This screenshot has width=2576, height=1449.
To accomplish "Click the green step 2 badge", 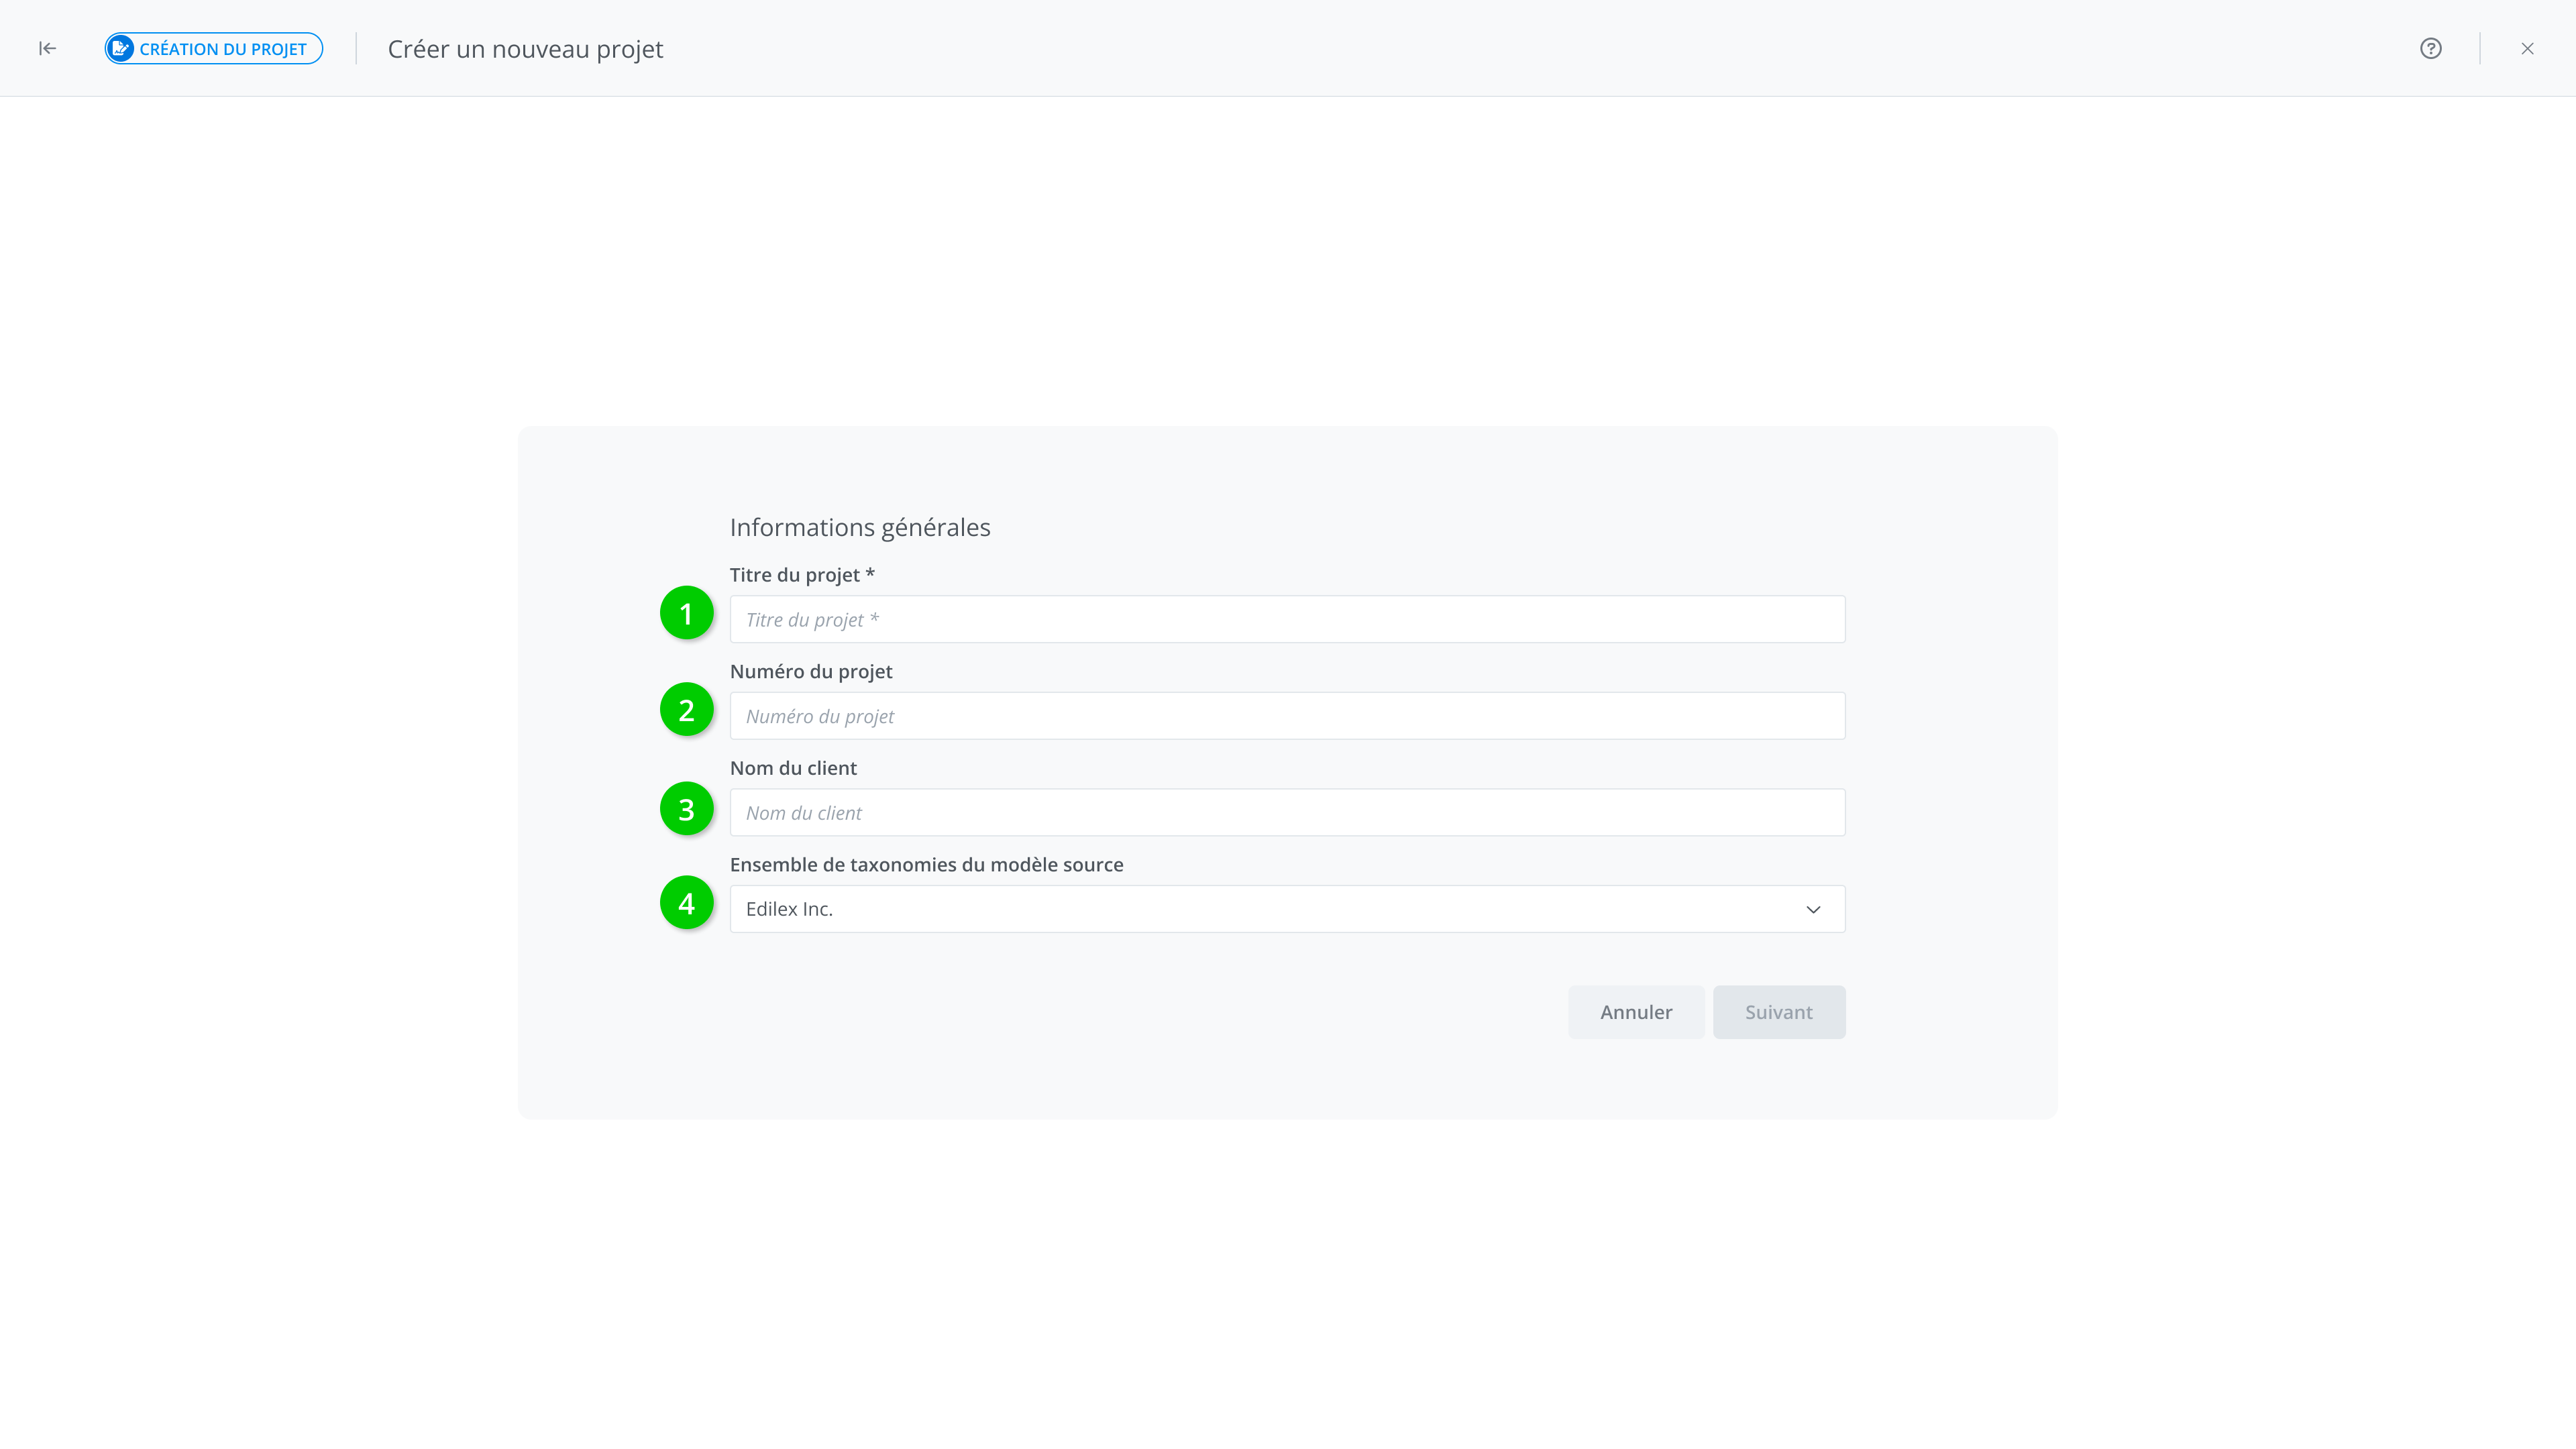I will click(x=686, y=709).
